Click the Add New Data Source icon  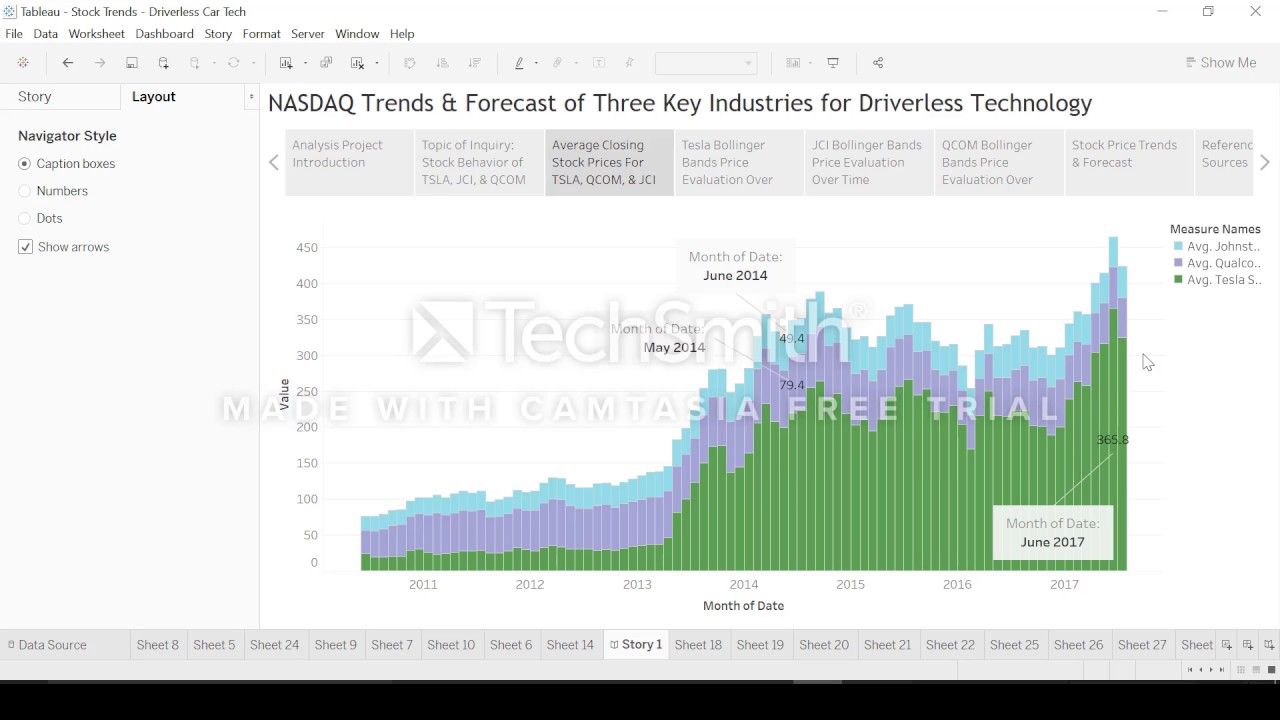(x=164, y=63)
